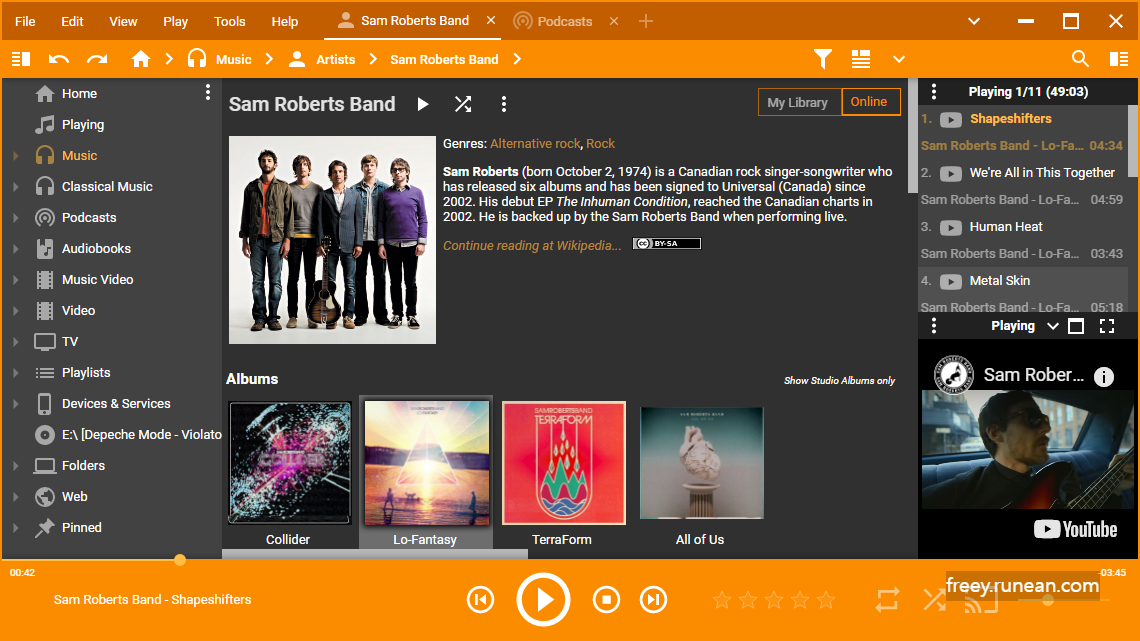This screenshot has height=641, width=1140.
Task: Open preview panel three-dot menu
Action: point(934,326)
